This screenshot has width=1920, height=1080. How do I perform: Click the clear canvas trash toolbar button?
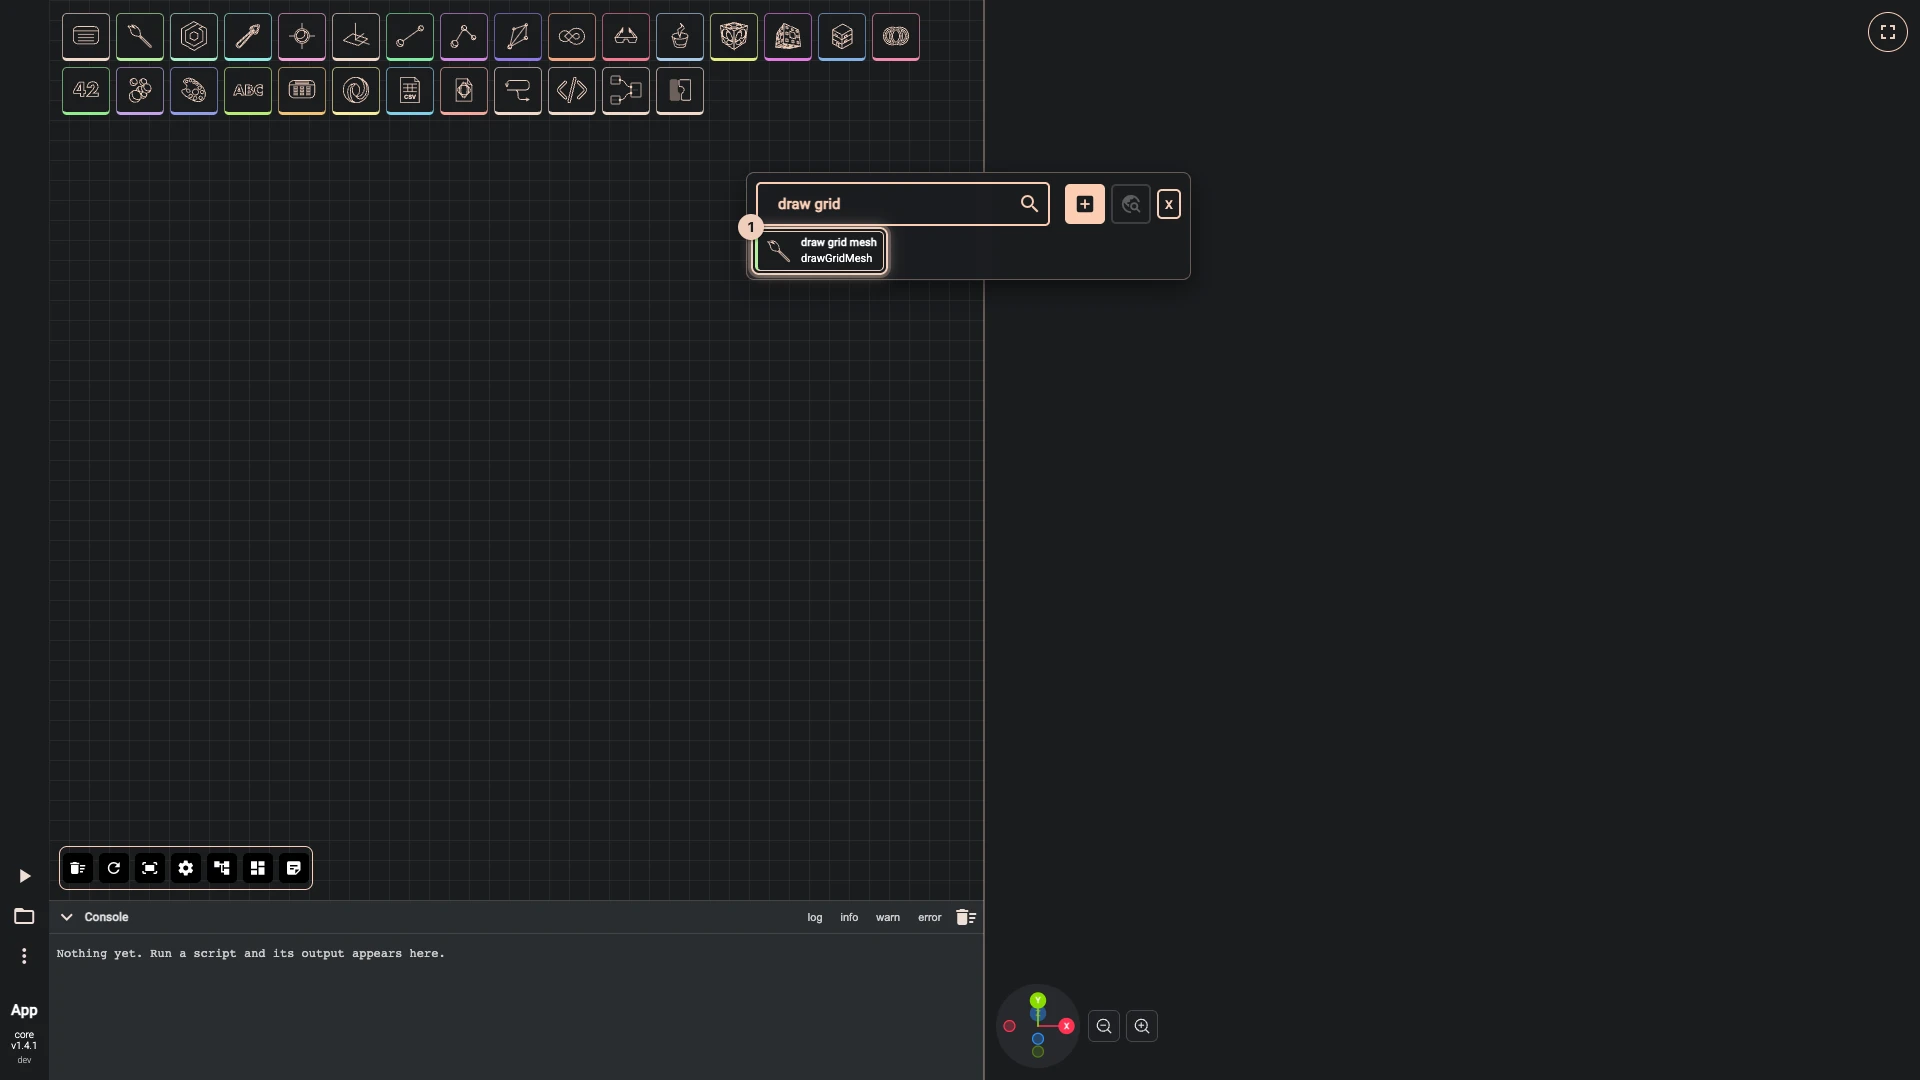coord(78,868)
